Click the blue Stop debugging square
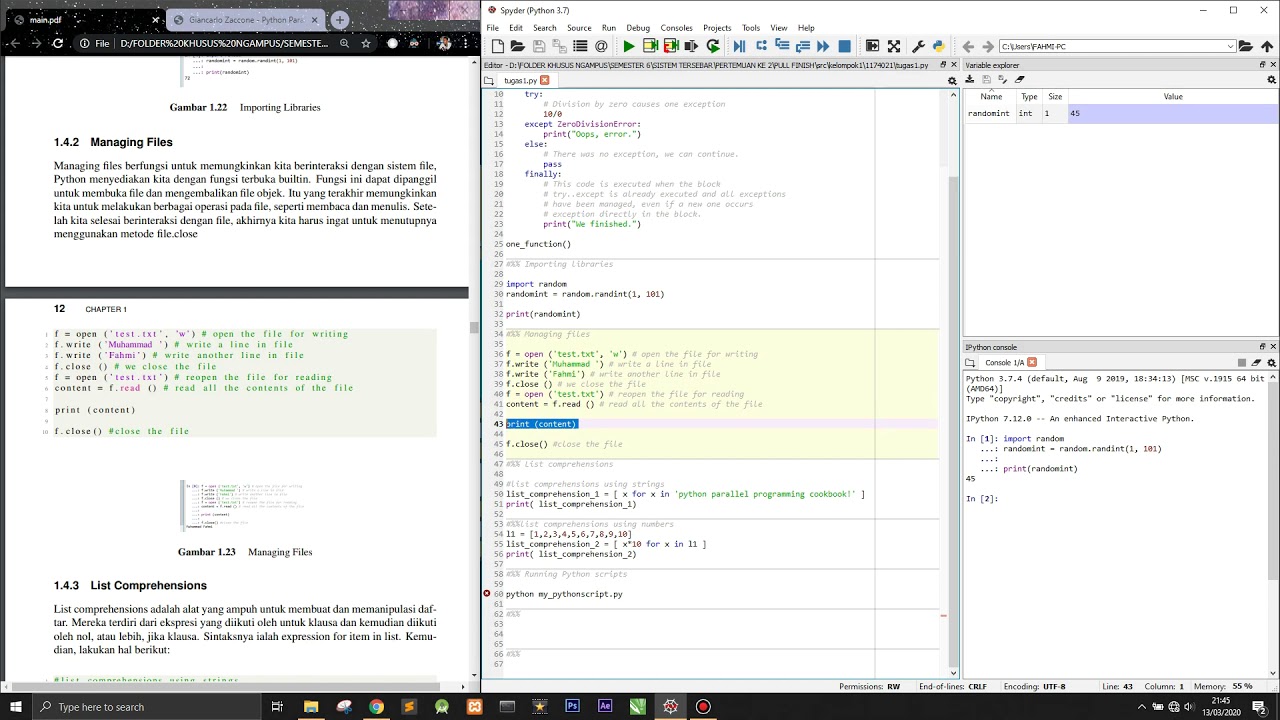The width and height of the screenshot is (1280, 720). click(x=844, y=46)
